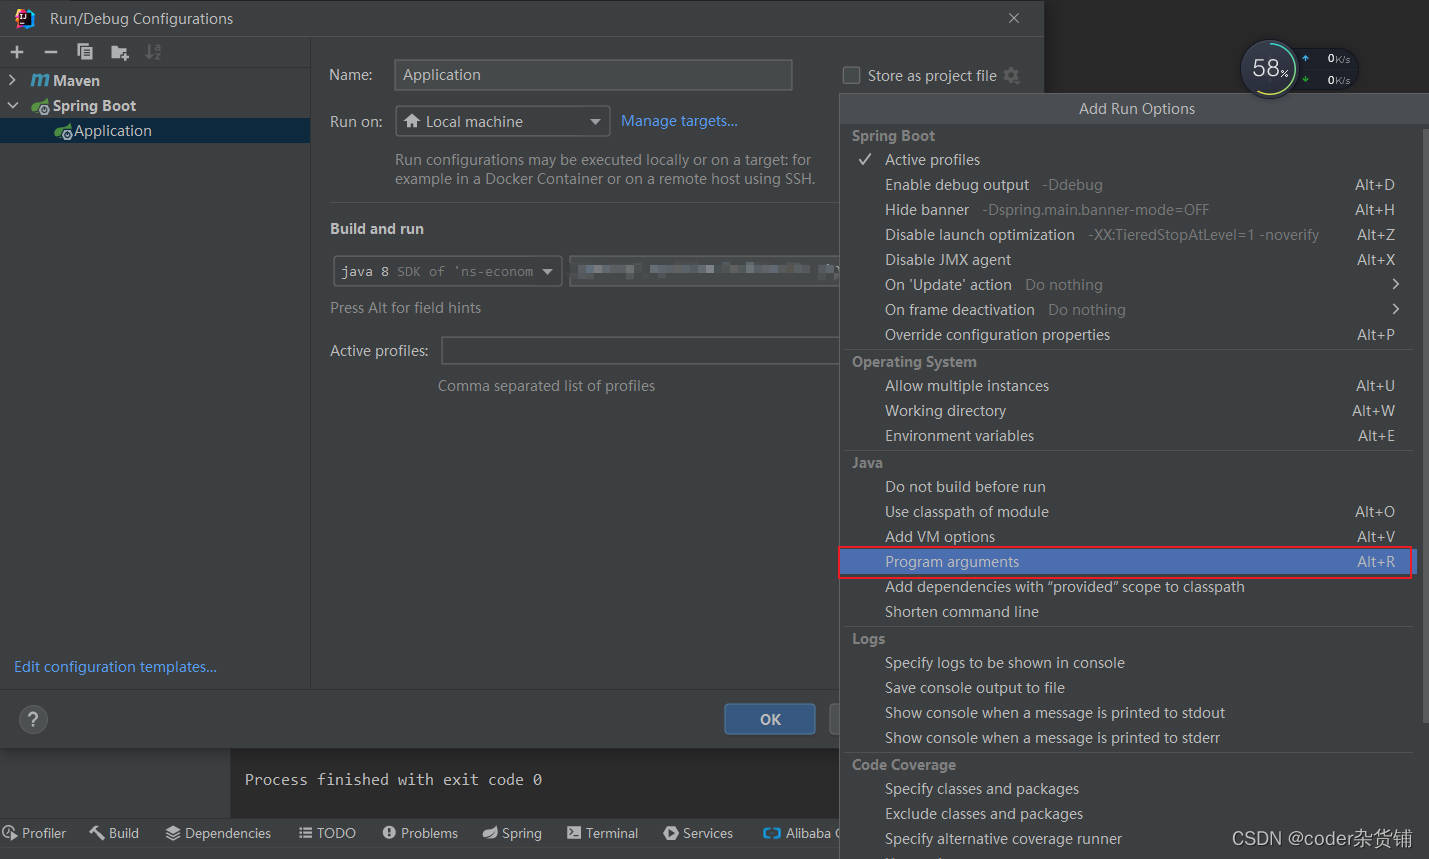
Task: Enable debug output with -Ddebug
Action: 956,184
